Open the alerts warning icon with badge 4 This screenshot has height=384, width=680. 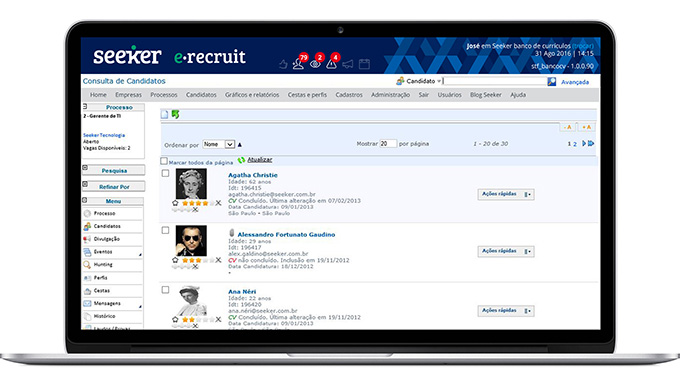pyautogui.click(x=331, y=64)
